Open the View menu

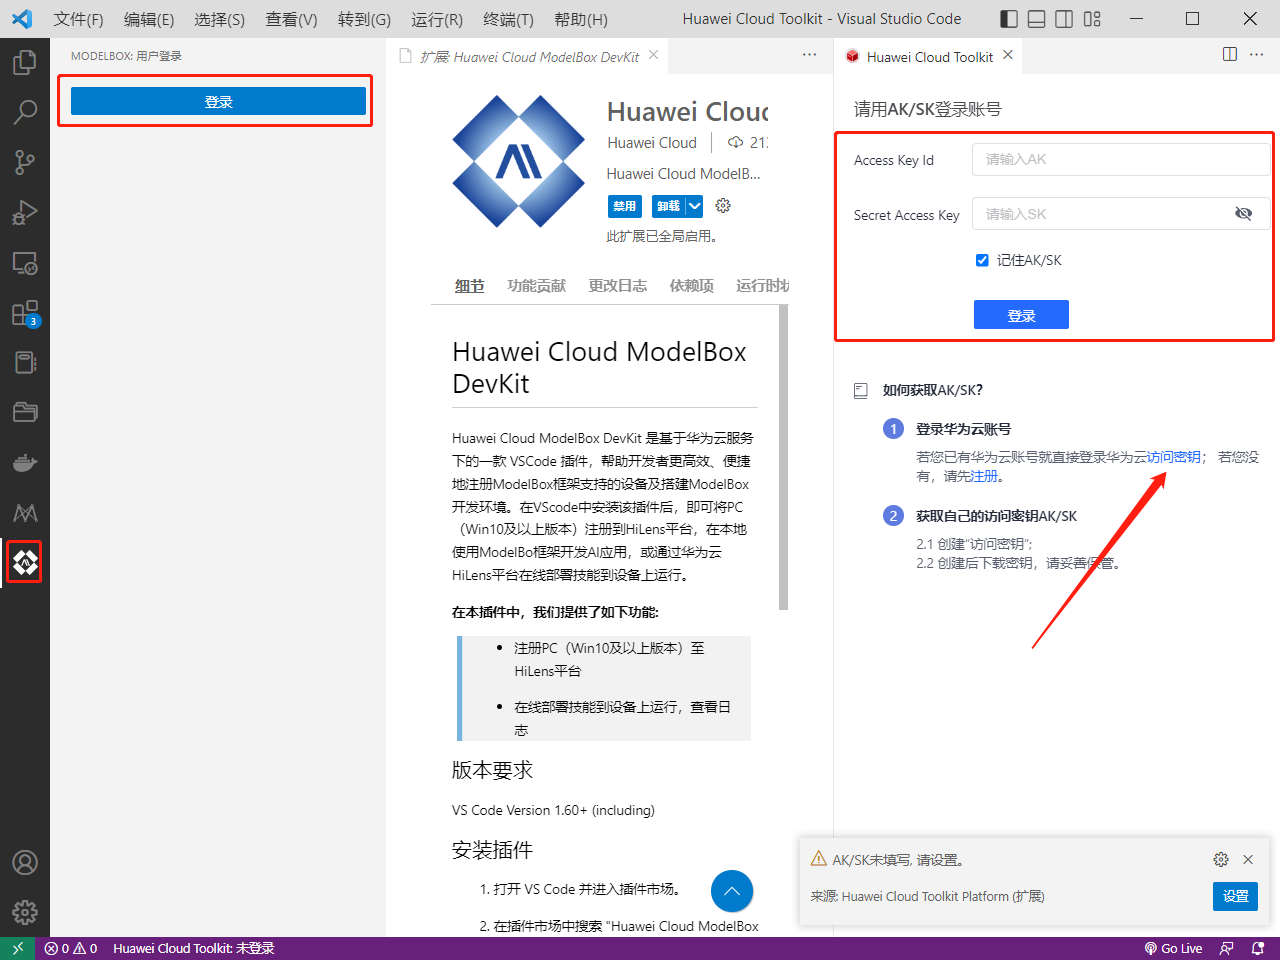(x=291, y=19)
